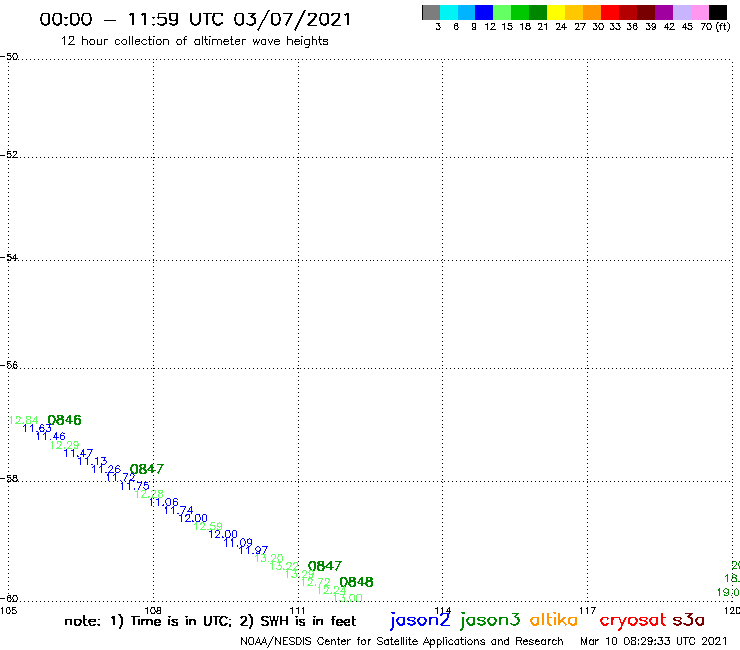The image size is (740, 650).
Task: Click the NOAA/NESDIS Center attribution text
Action: click(402, 642)
